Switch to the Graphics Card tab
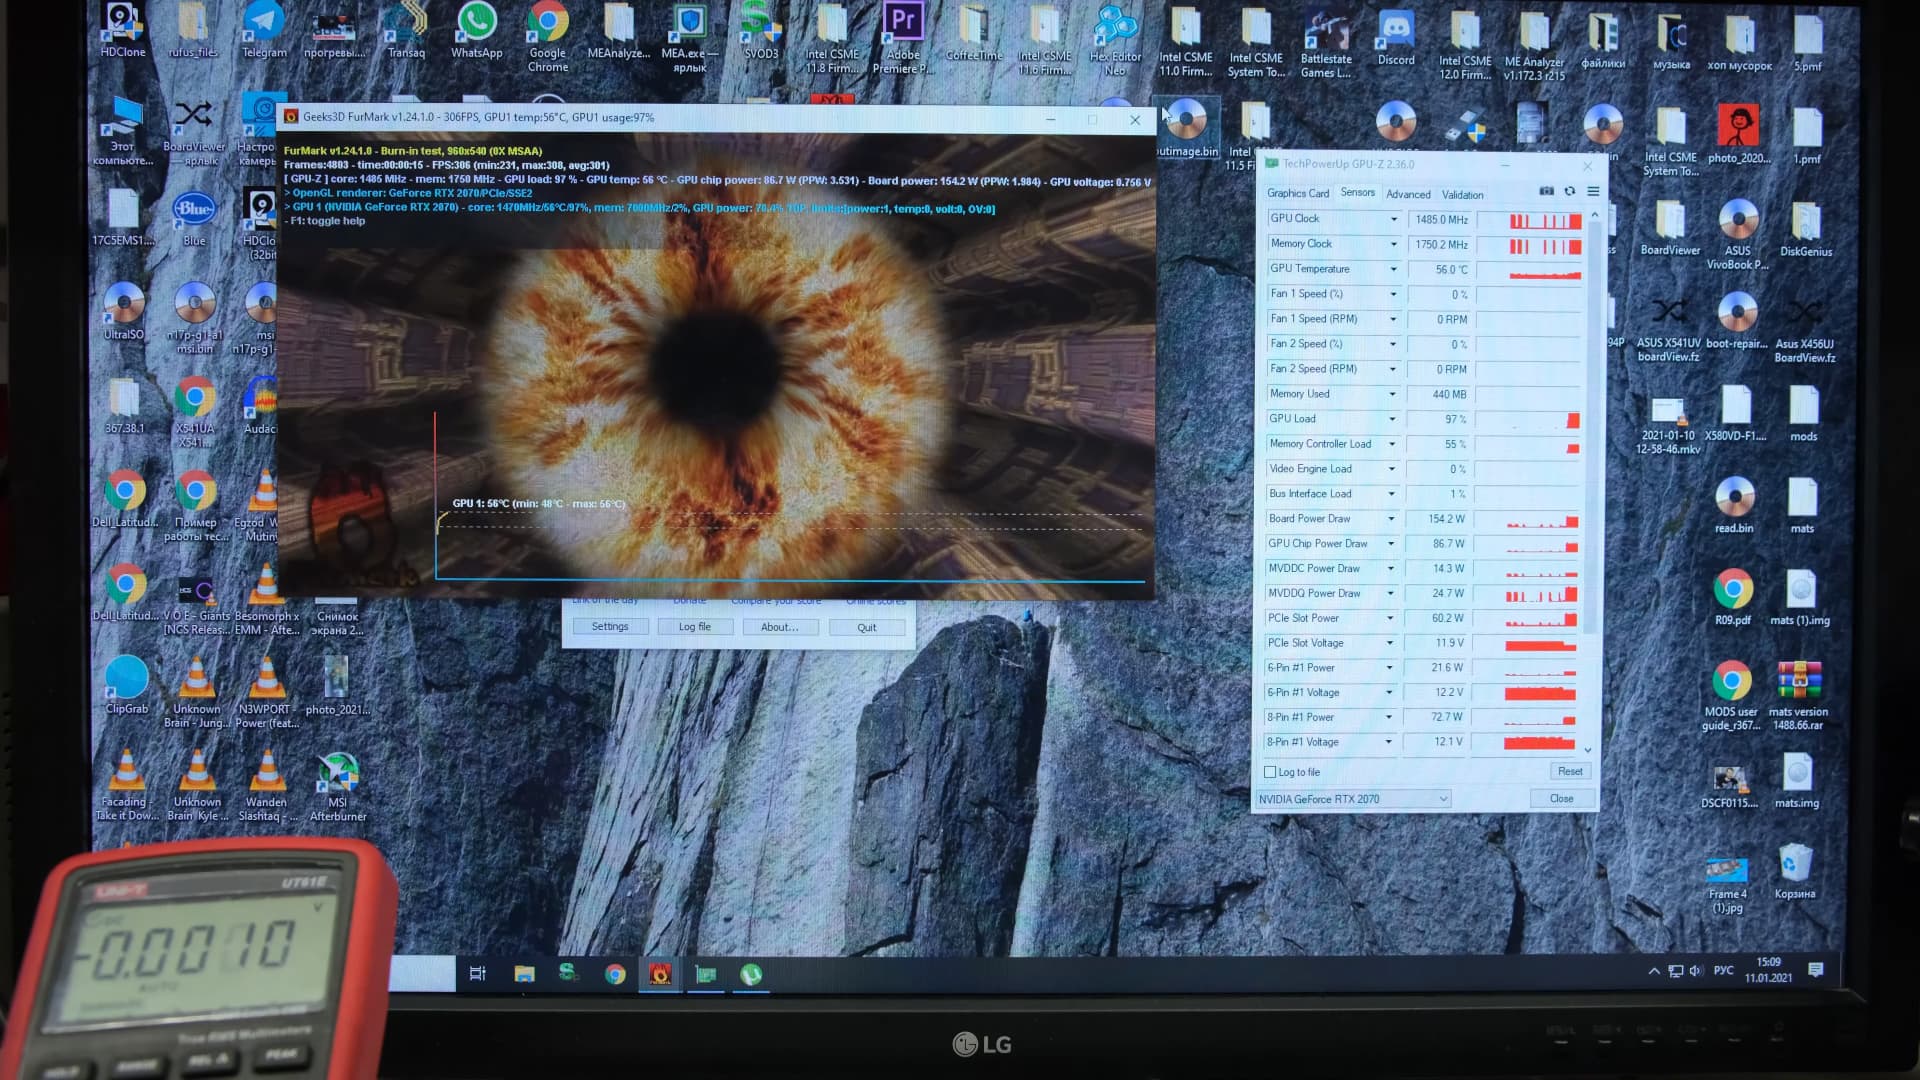The image size is (1920, 1080). click(x=1297, y=193)
